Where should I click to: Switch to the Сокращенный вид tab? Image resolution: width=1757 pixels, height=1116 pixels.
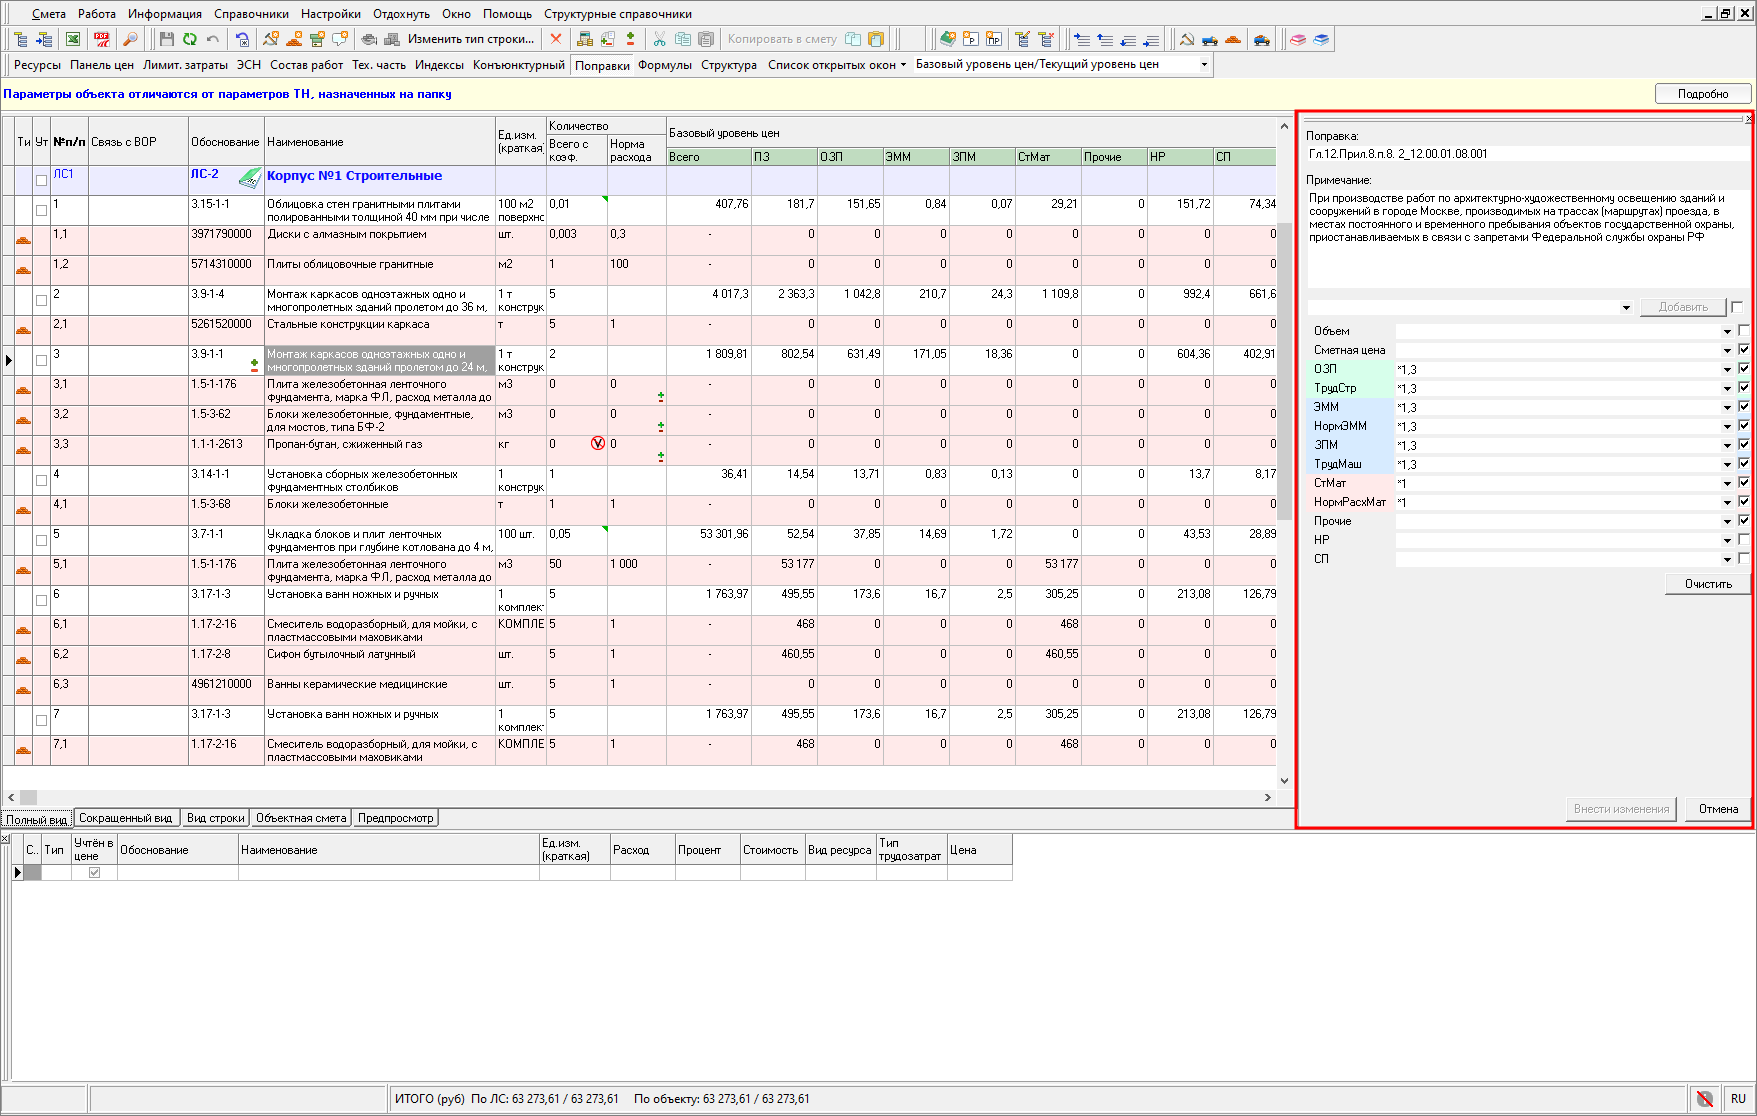[125, 818]
